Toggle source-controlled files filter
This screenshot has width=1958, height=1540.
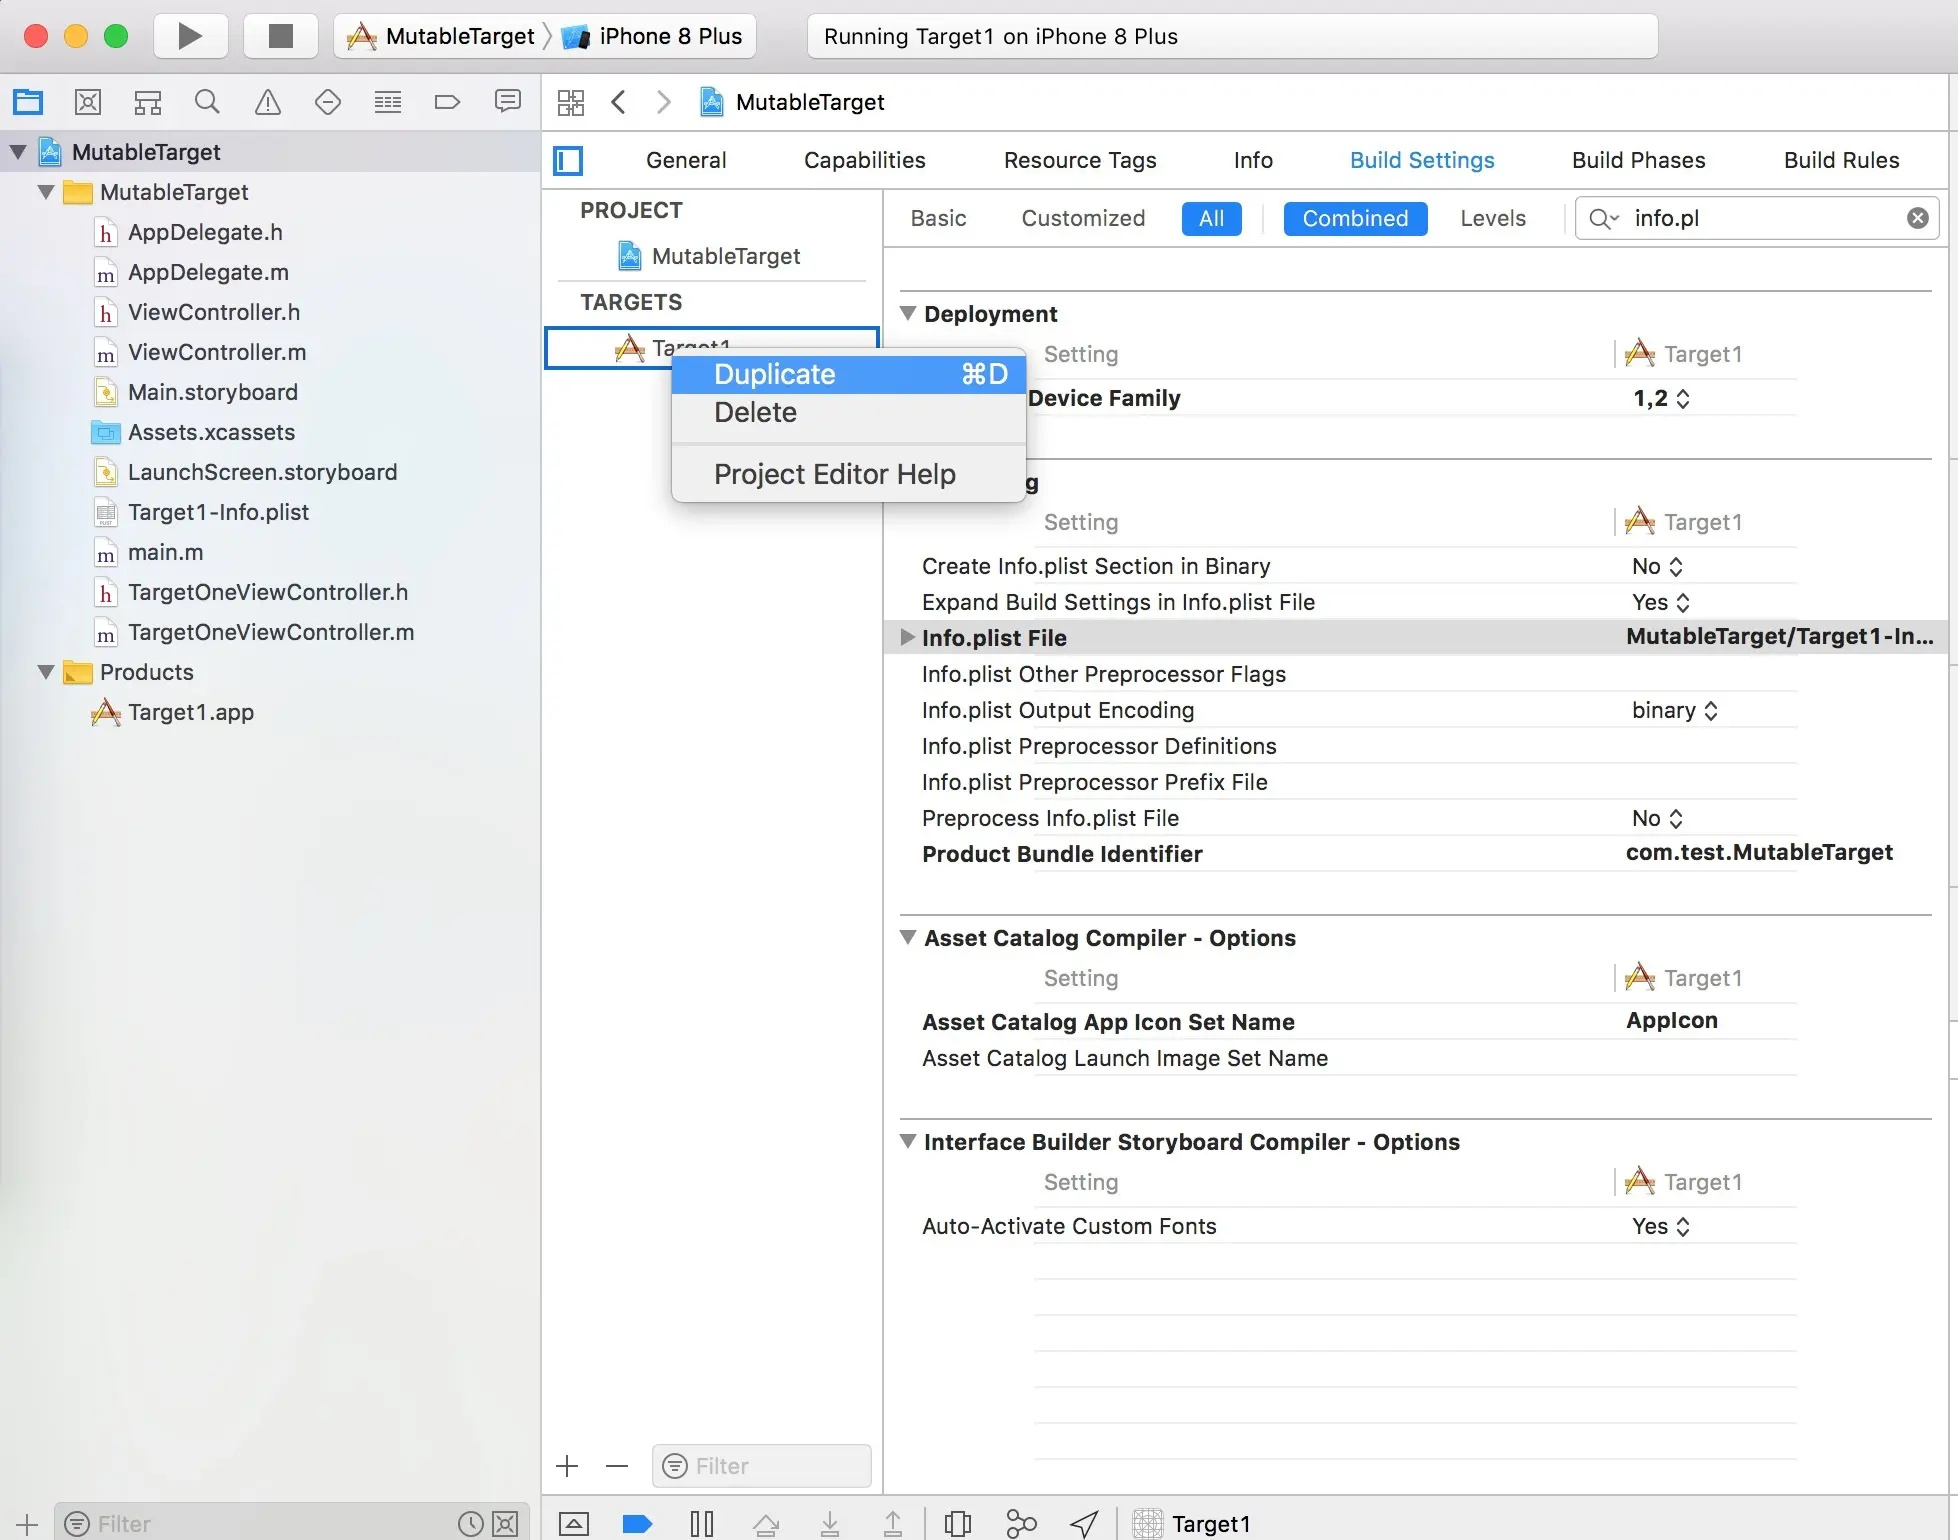pyautogui.click(x=506, y=1524)
